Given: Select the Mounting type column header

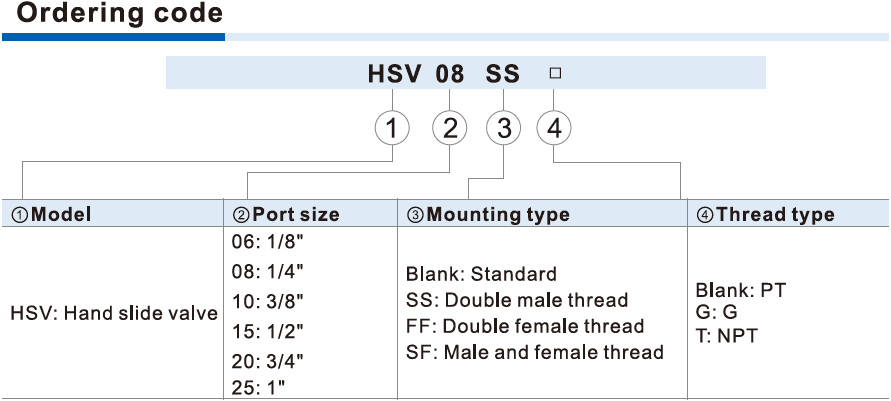Looking at the screenshot, I should tap(487, 214).
